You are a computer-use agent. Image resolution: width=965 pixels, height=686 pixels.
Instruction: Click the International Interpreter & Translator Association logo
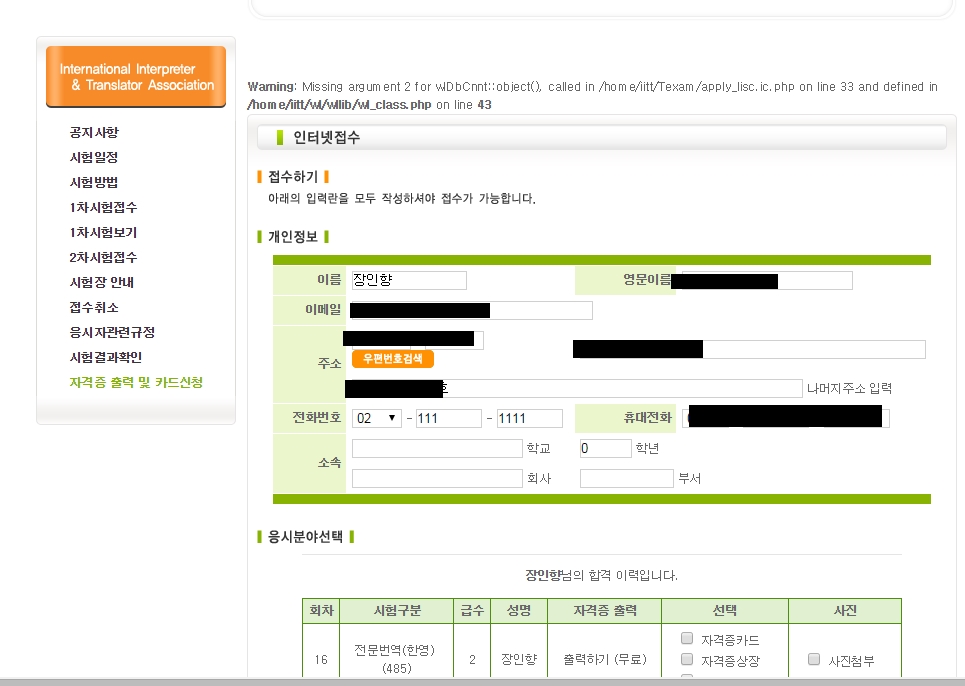(x=136, y=77)
